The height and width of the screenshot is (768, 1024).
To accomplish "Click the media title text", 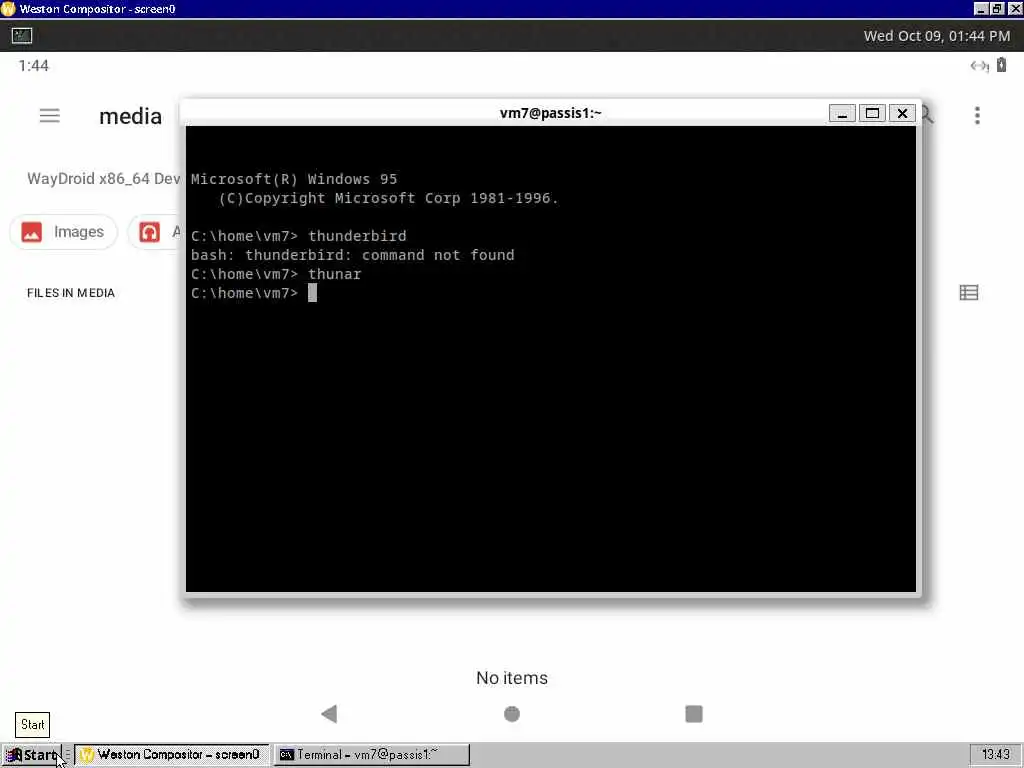I will [x=131, y=116].
